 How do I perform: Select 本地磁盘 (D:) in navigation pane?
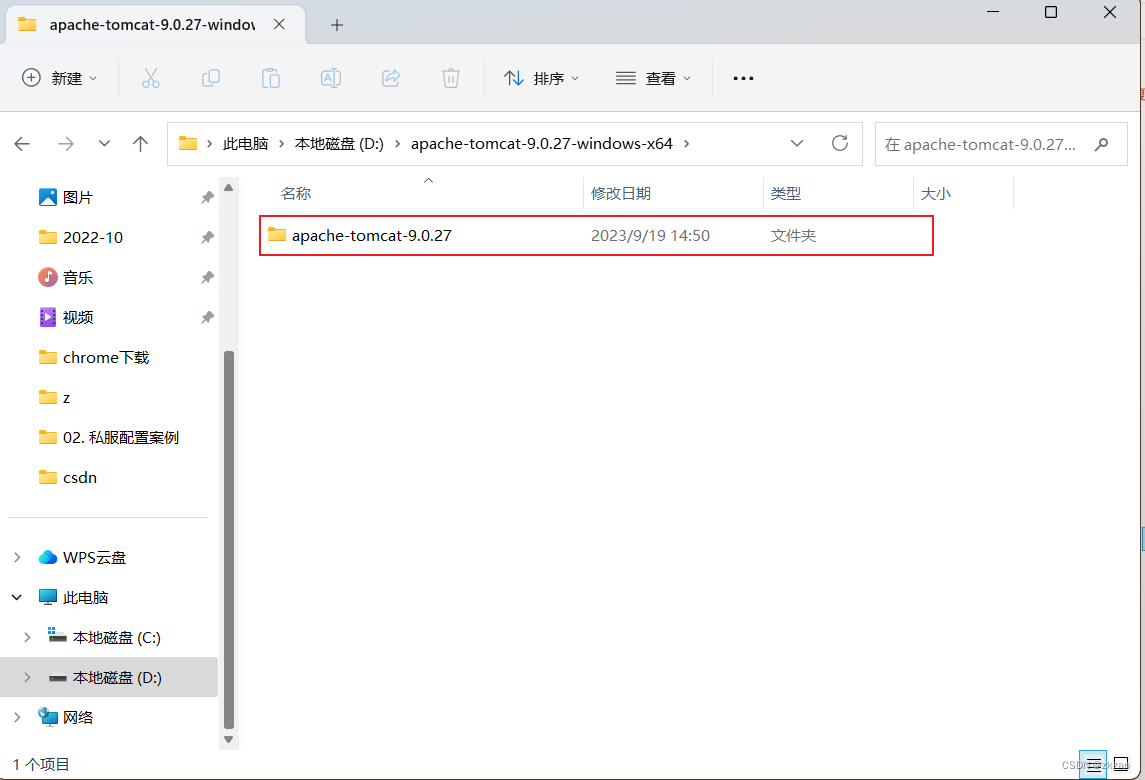click(x=116, y=678)
